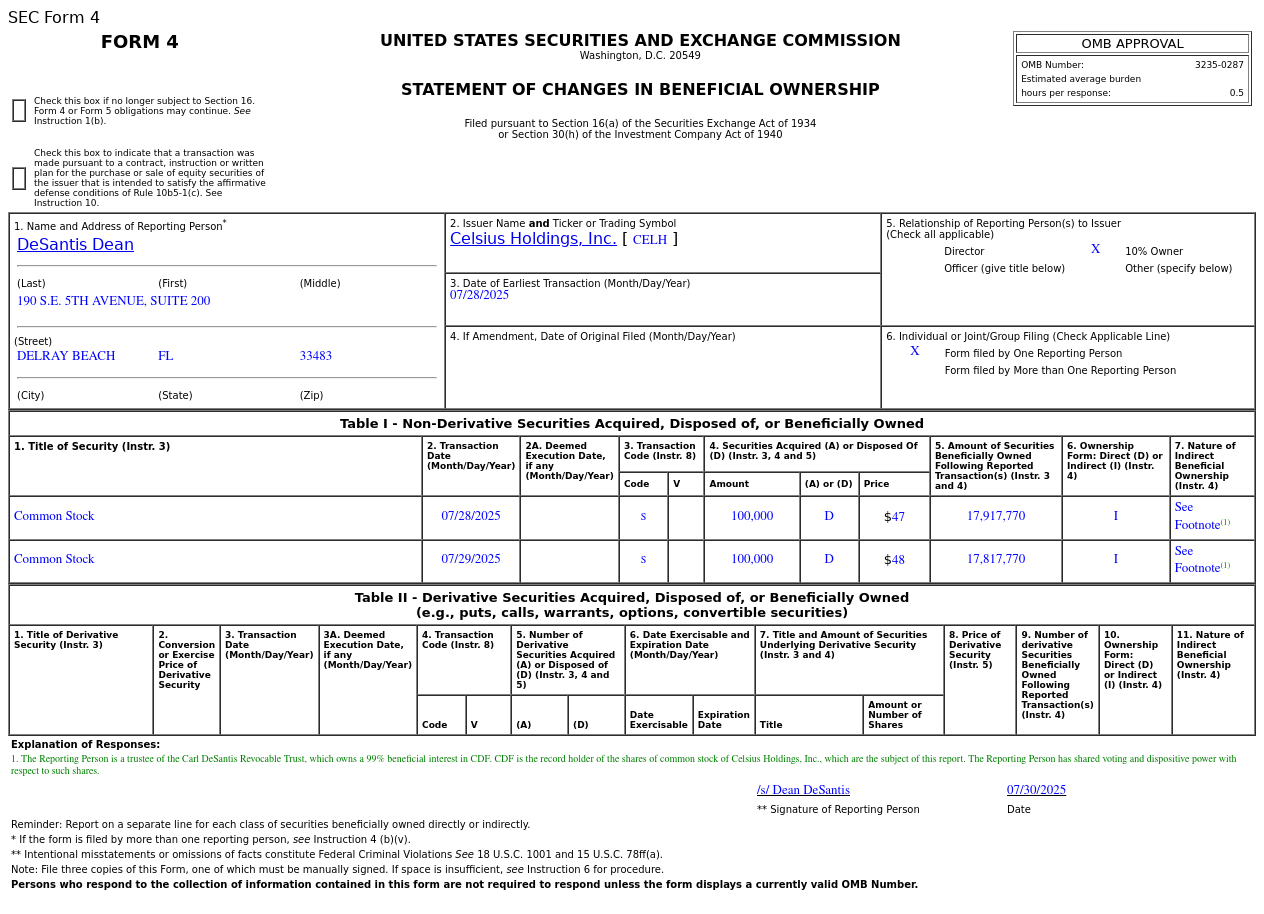Click the /s/ Dean DeSantis signature link
This screenshot has height=914, width=1264.
click(803, 790)
